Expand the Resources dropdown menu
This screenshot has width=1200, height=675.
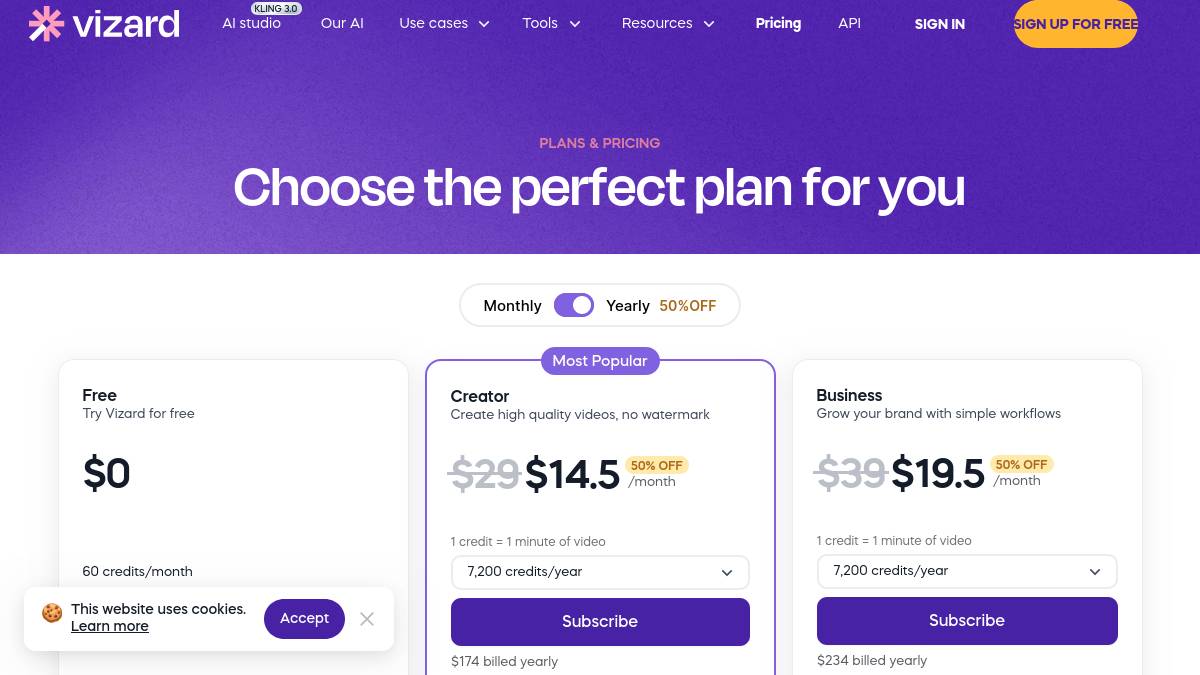tap(668, 23)
